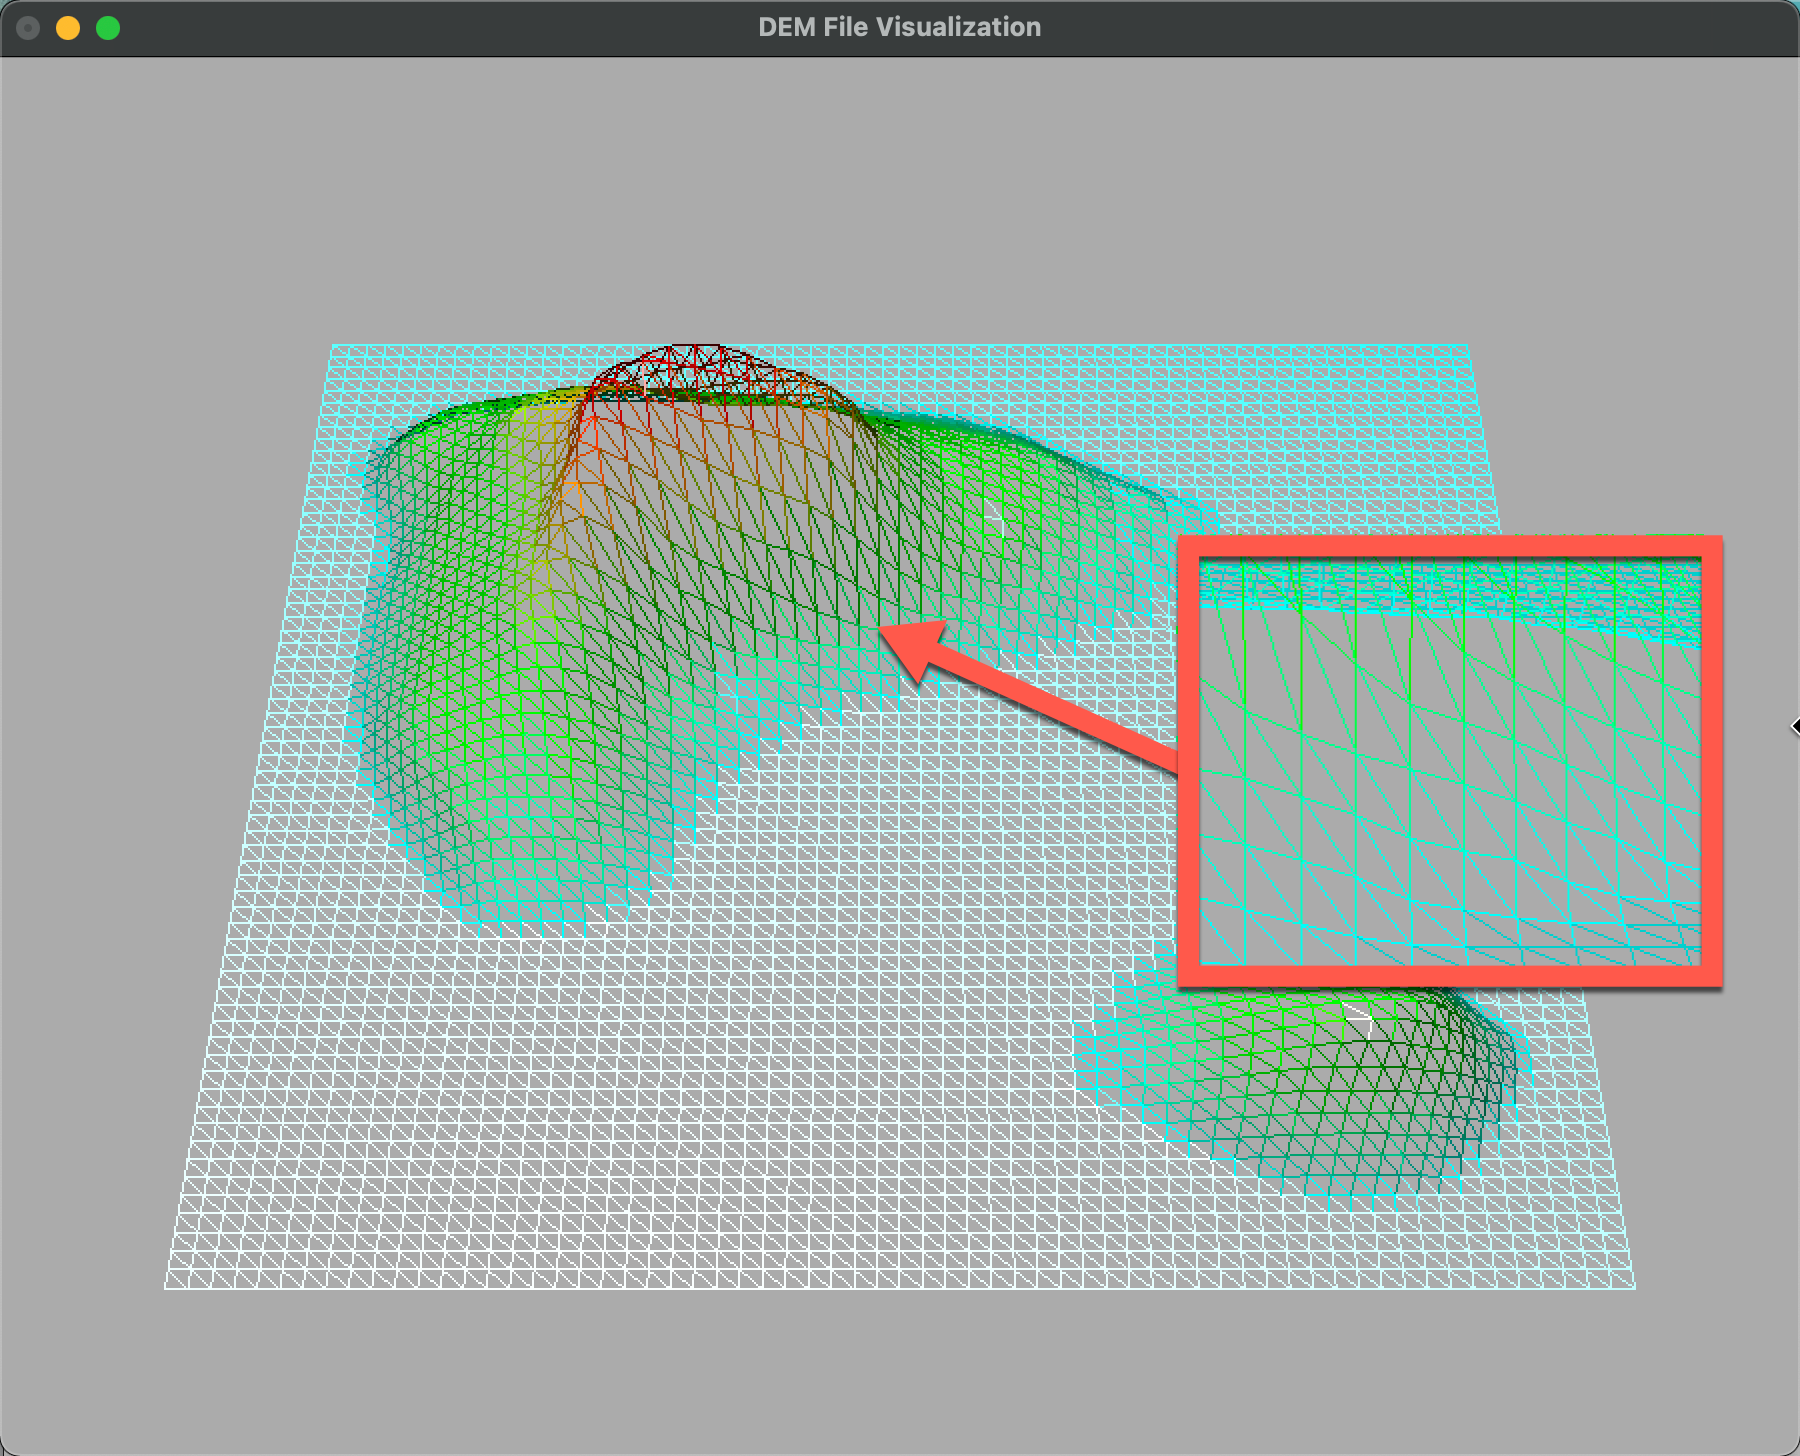Toggle the green zoom button in the title bar

106,27
